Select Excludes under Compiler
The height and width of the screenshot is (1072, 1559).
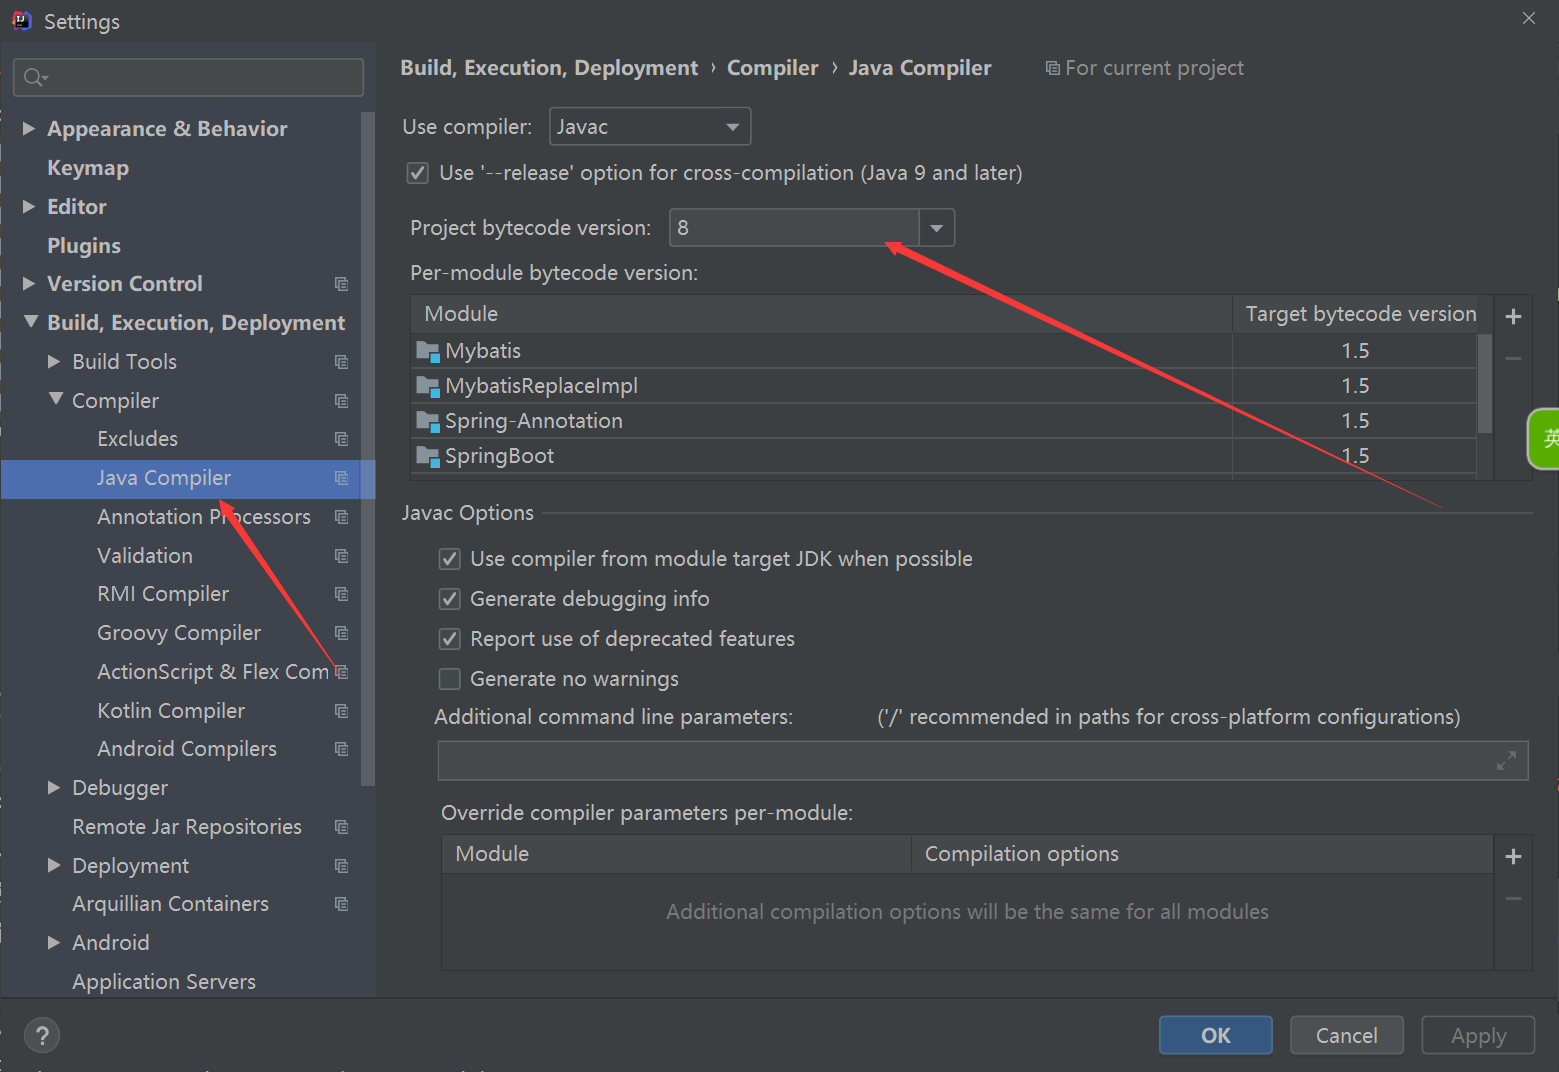[137, 439]
